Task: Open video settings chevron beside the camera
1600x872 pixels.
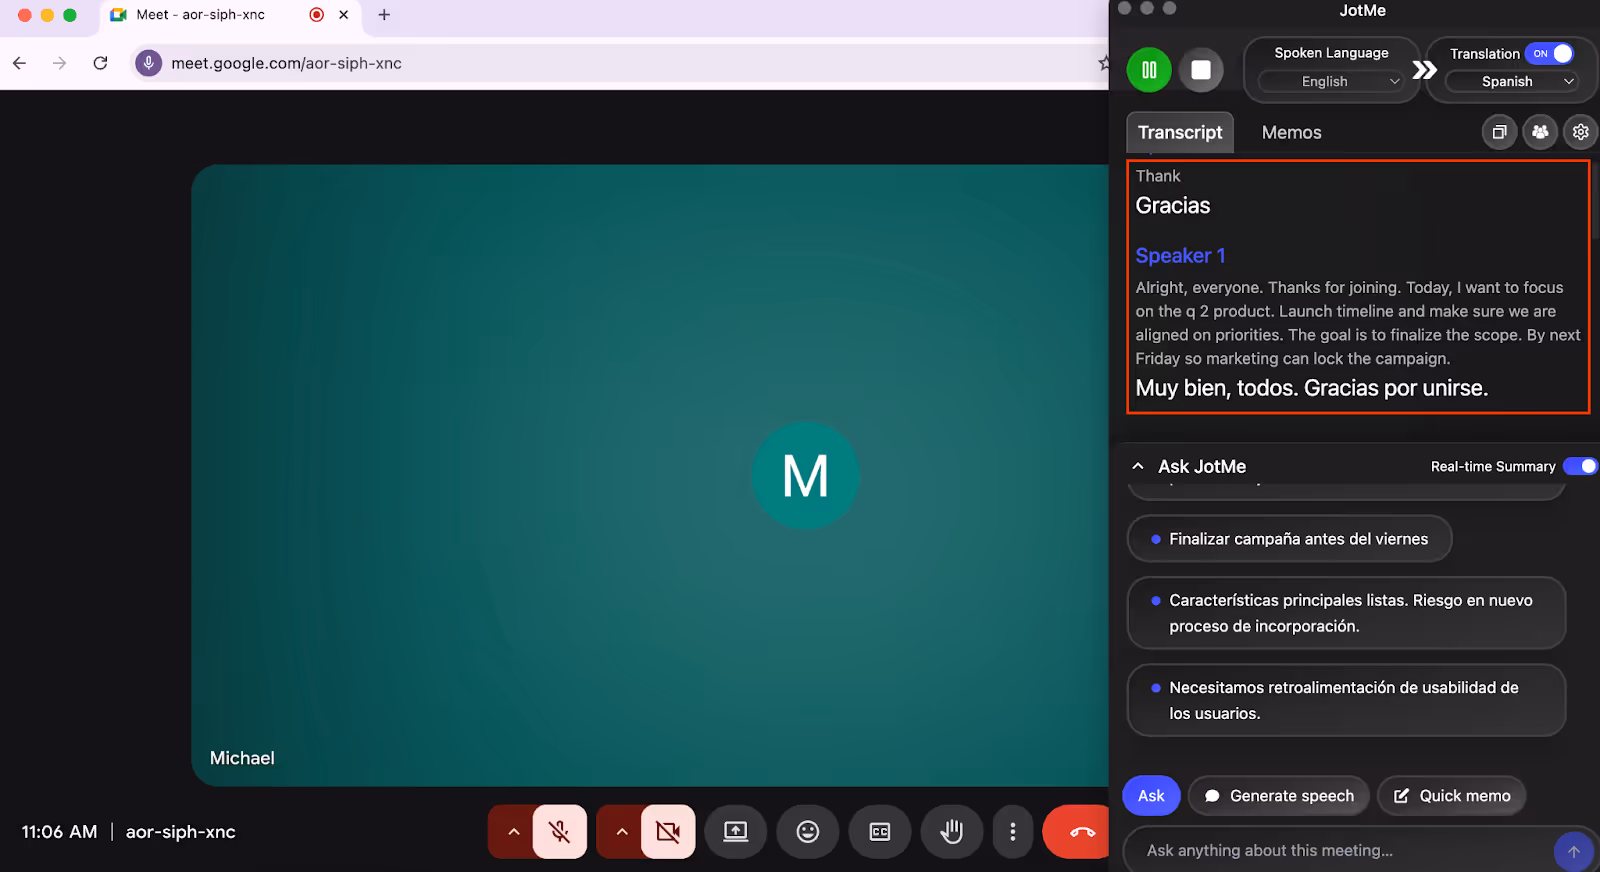Action: coord(621,832)
